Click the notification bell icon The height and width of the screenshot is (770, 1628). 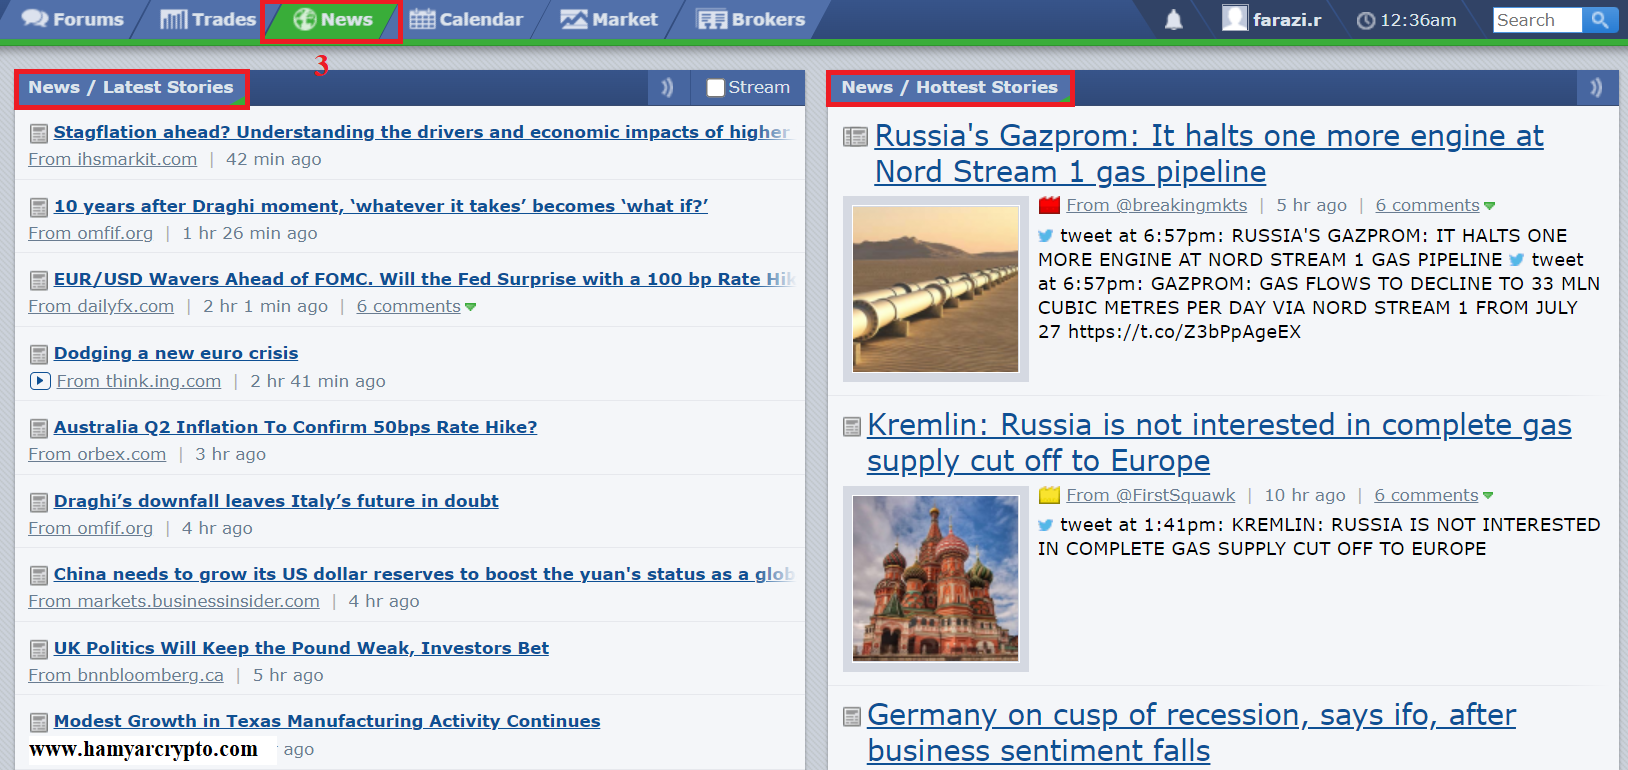coord(1174,20)
